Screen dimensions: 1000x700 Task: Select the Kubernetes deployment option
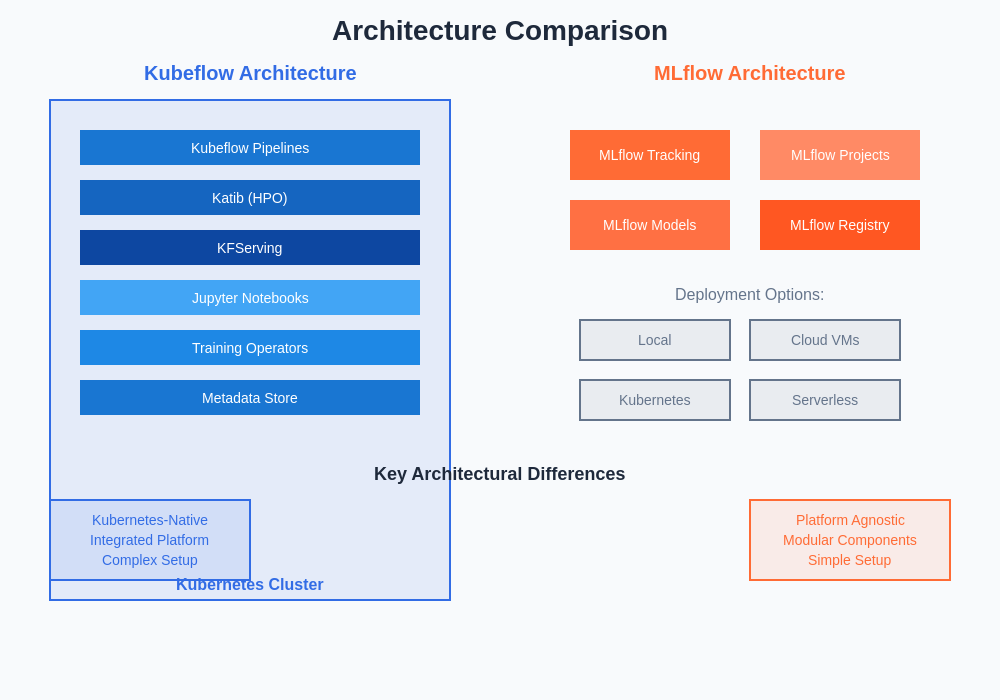click(x=655, y=400)
